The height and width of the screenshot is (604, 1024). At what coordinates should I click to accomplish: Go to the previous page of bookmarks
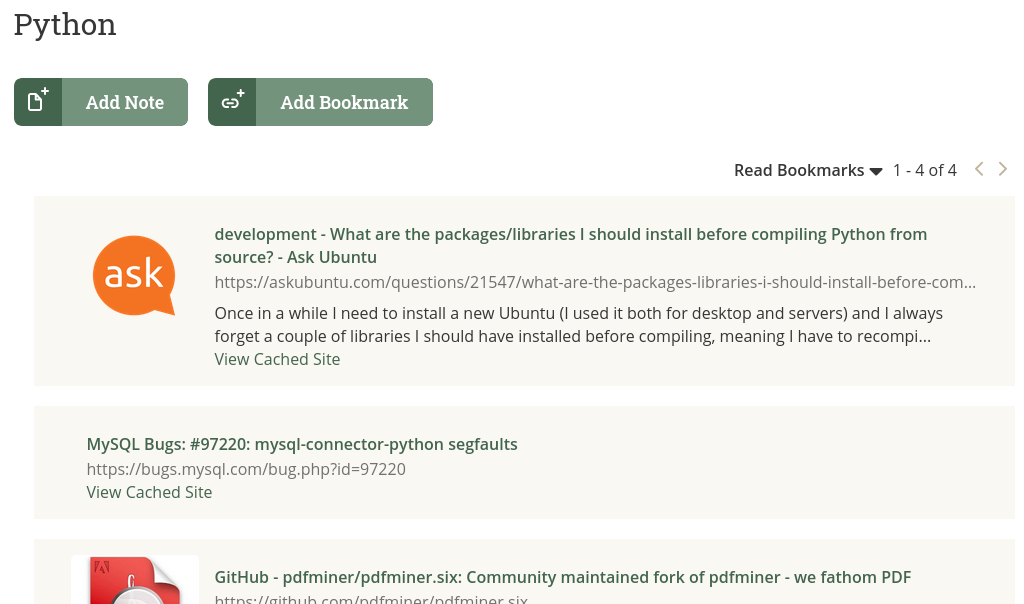[979, 169]
